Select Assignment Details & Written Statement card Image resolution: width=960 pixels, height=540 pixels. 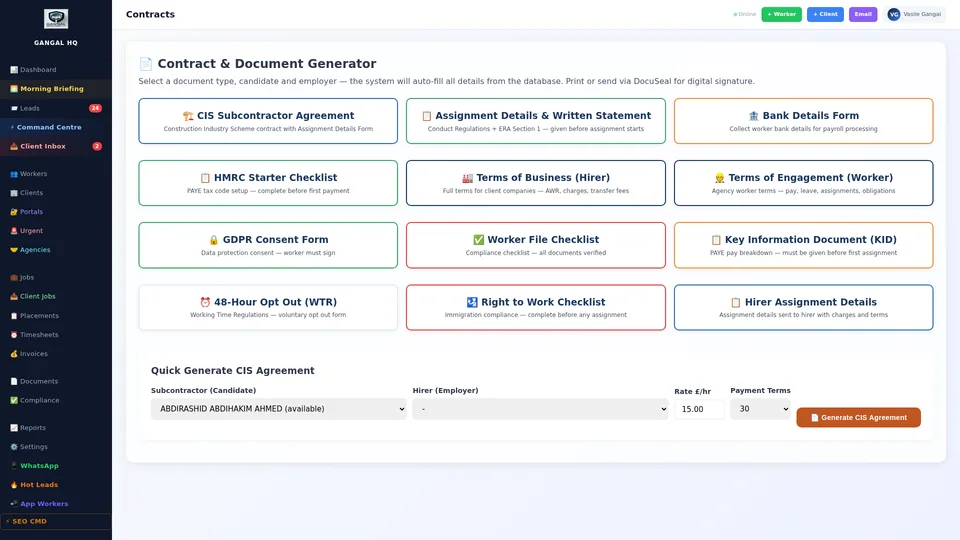coord(536,121)
